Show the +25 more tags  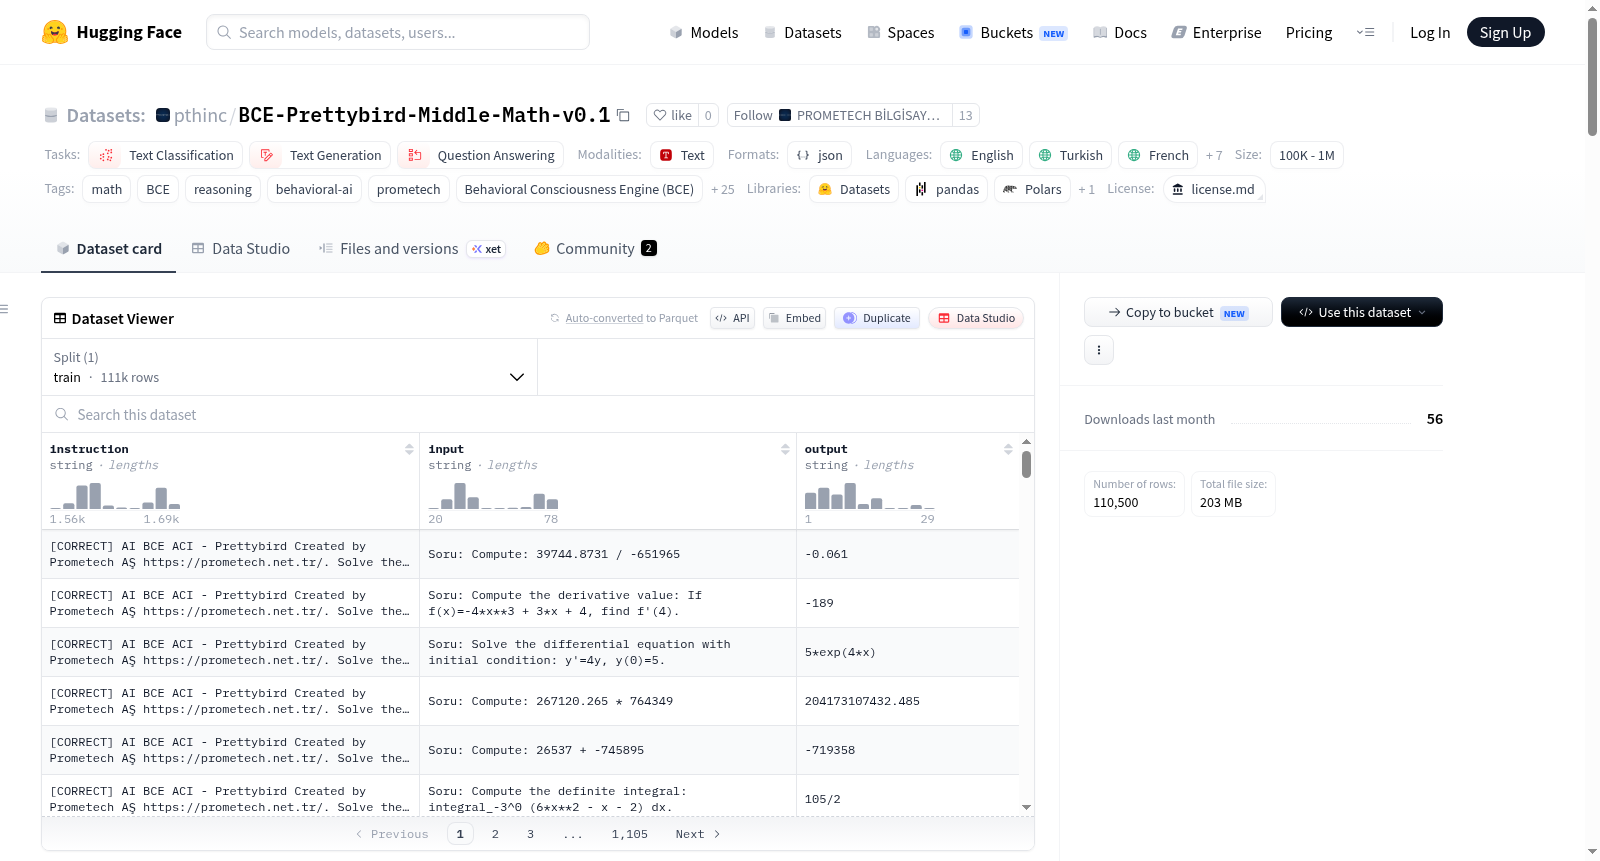coord(722,189)
